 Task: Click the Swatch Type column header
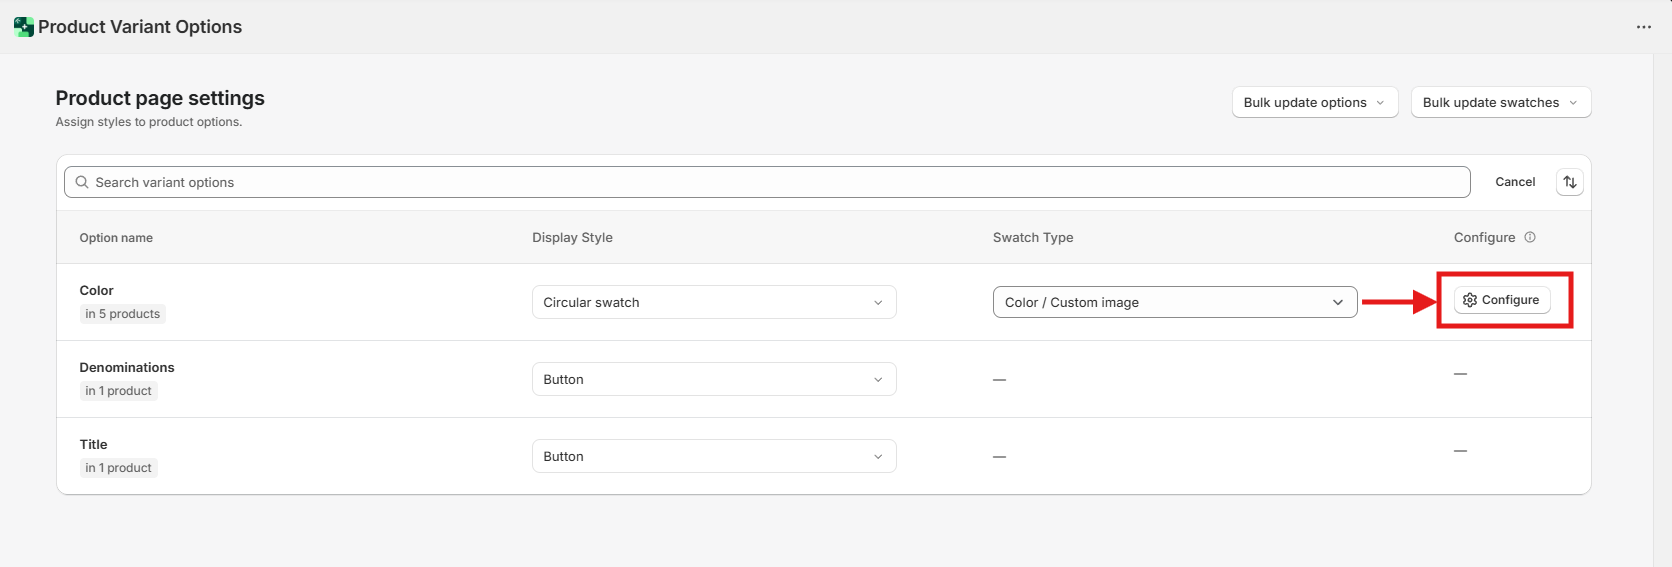point(1032,237)
